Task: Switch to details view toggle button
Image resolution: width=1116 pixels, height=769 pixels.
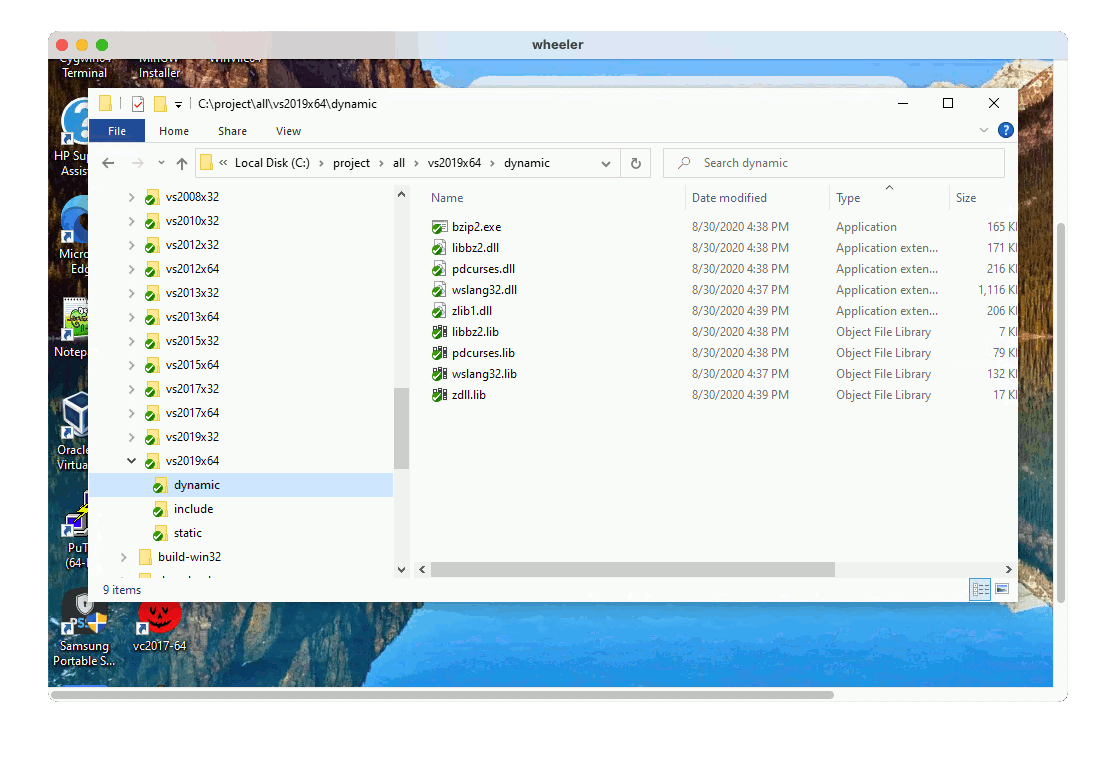Action: tap(979, 589)
